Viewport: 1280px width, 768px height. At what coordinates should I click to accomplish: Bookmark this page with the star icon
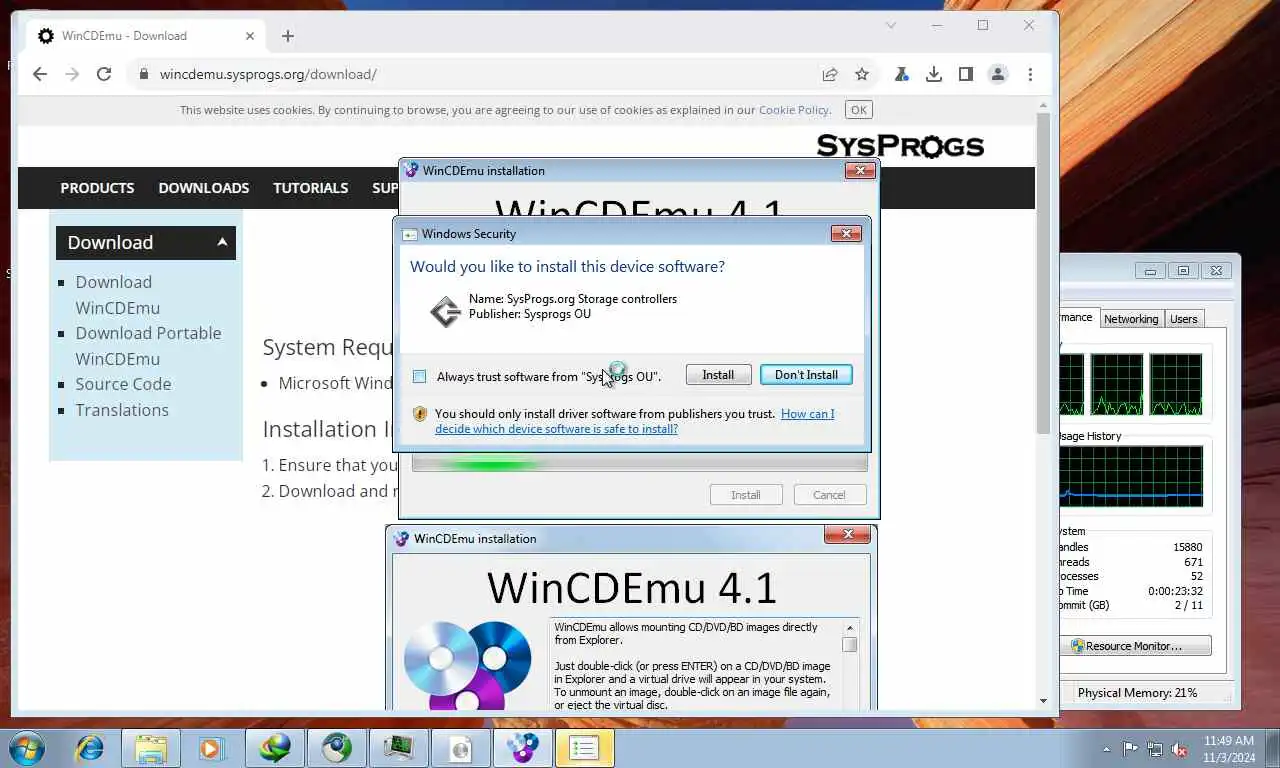862,74
